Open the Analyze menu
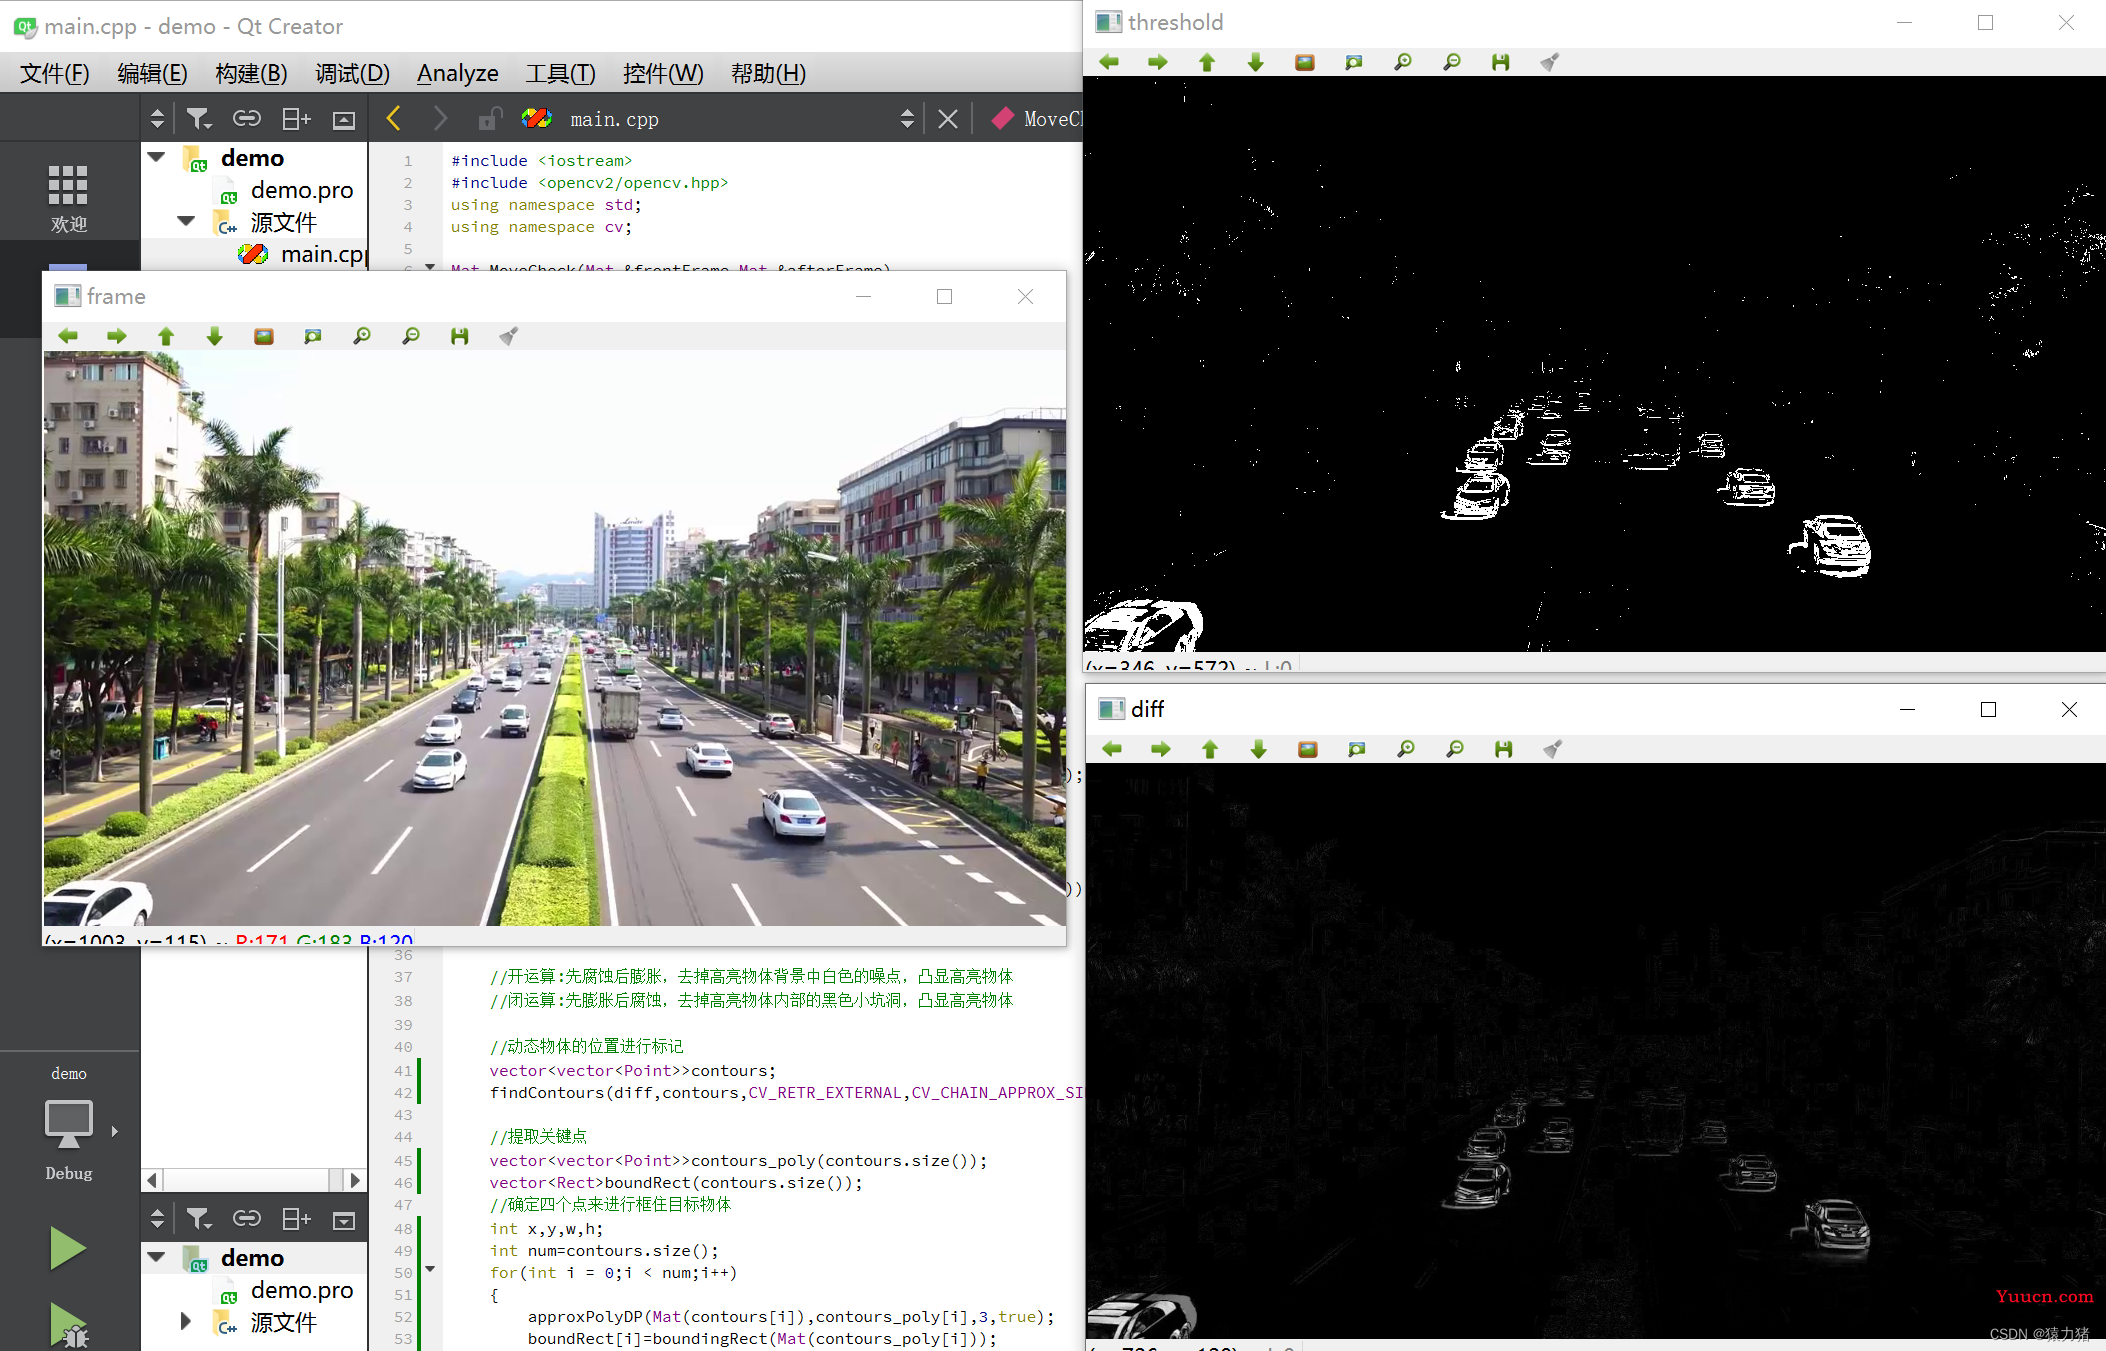This screenshot has height=1351, width=2106. point(457,73)
